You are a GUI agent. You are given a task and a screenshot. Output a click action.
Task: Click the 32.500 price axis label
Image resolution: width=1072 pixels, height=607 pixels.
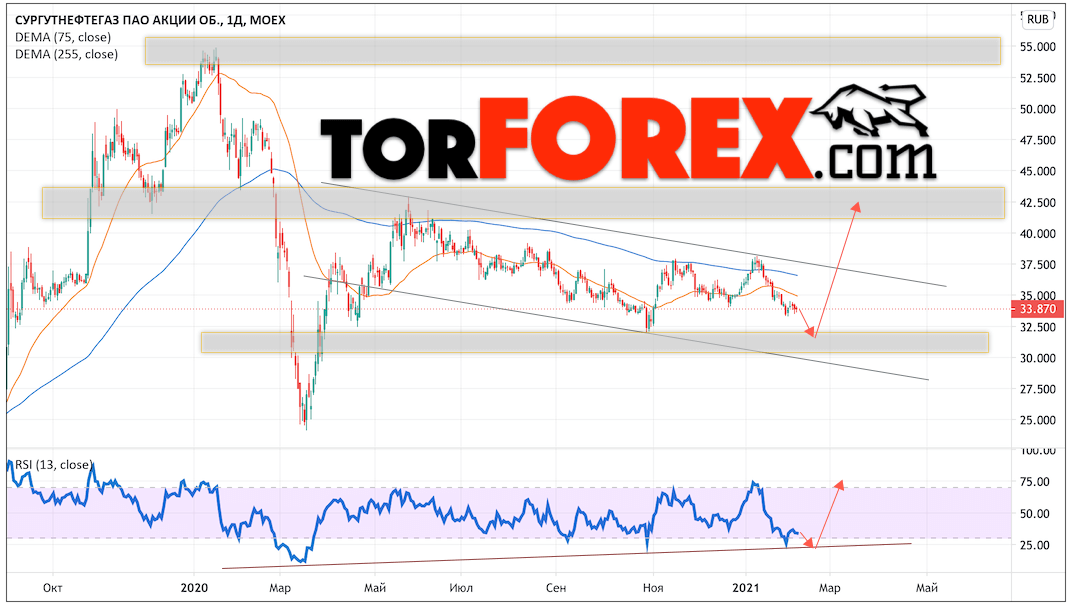(1038, 327)
